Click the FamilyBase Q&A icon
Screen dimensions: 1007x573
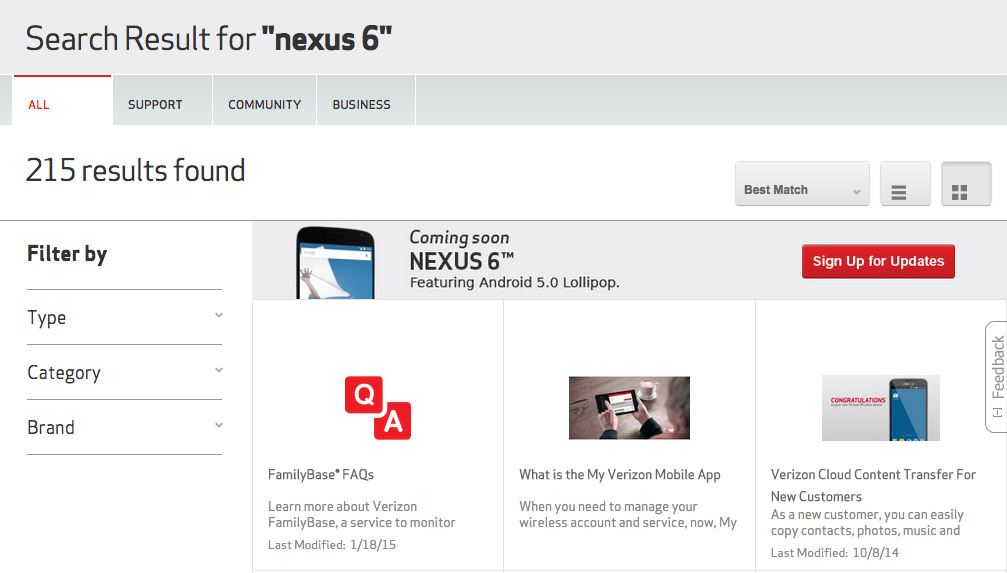[378, 407]
